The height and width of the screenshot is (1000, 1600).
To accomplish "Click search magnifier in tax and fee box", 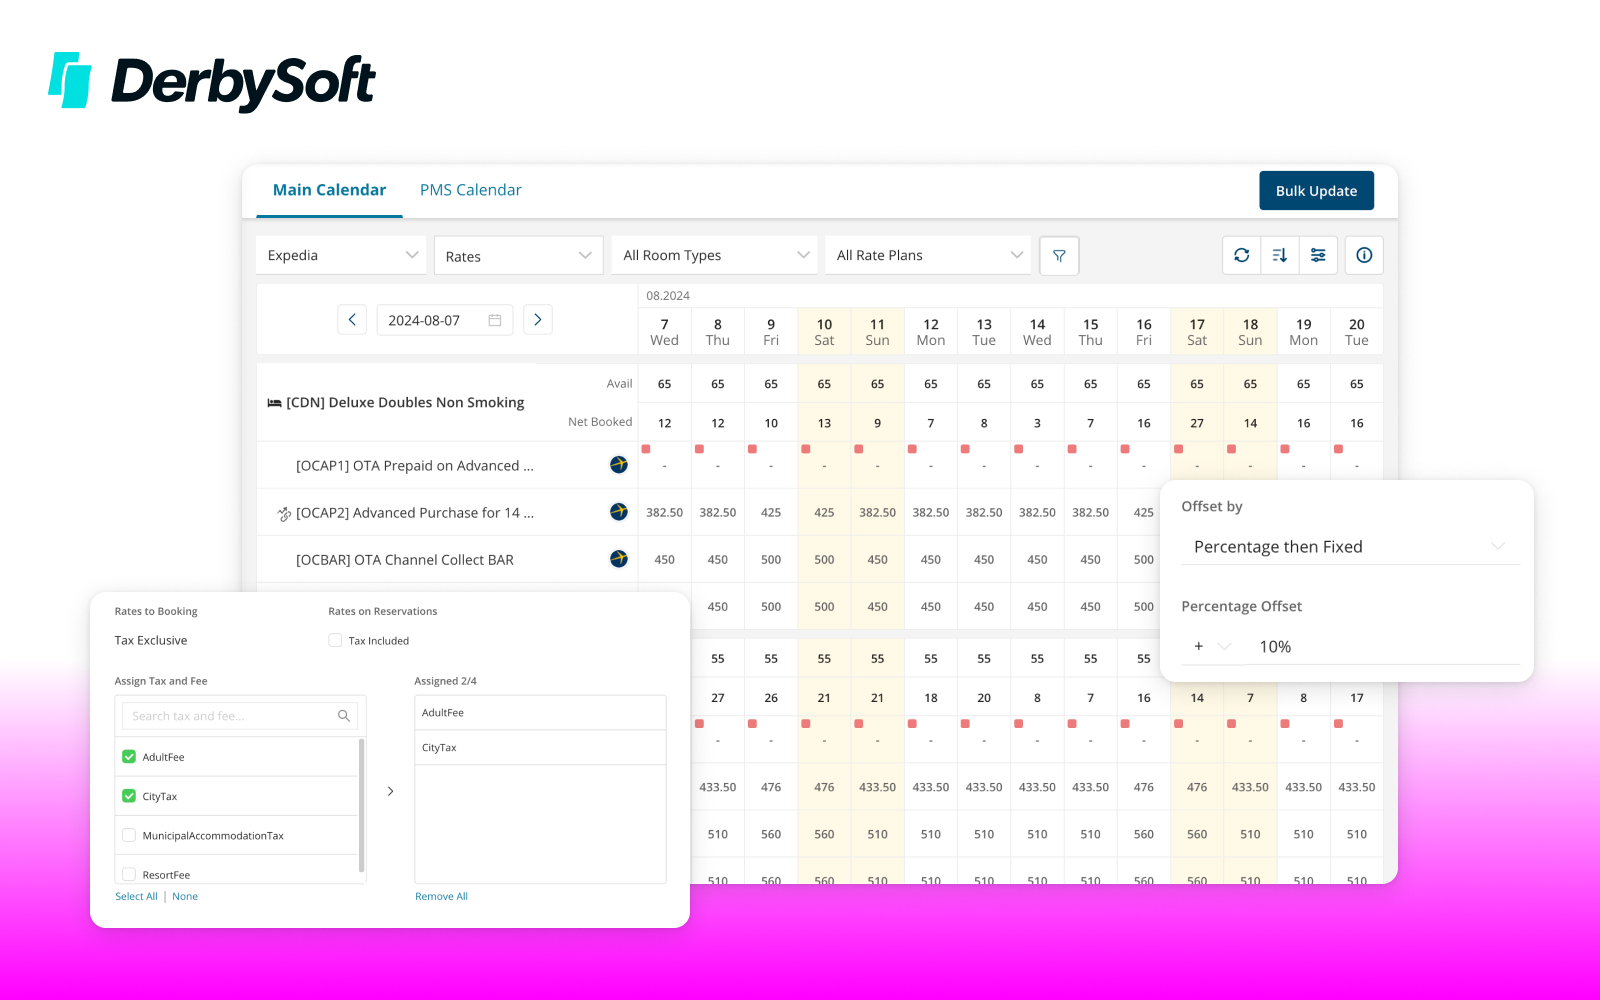I will point(344,716).
